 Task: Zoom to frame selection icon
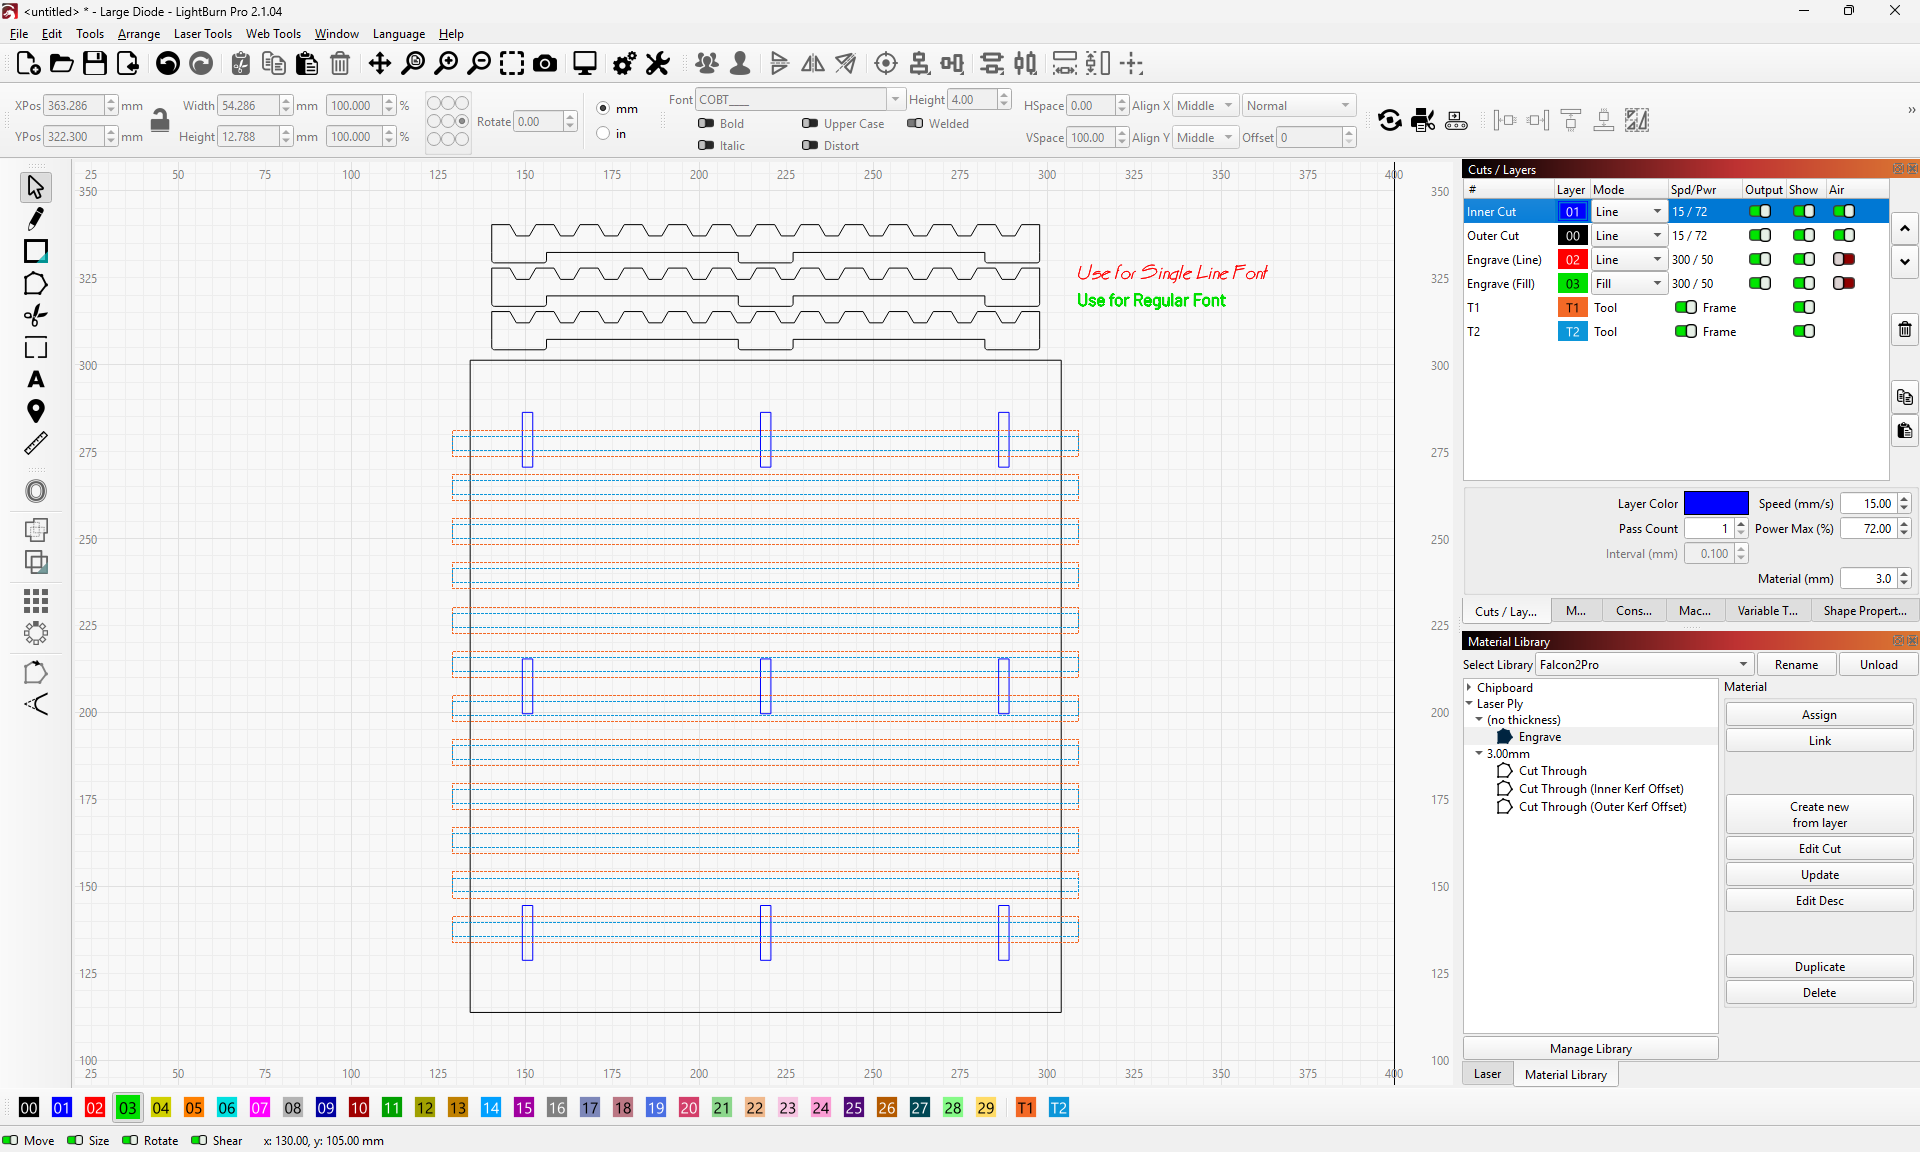tap(512, 64)
